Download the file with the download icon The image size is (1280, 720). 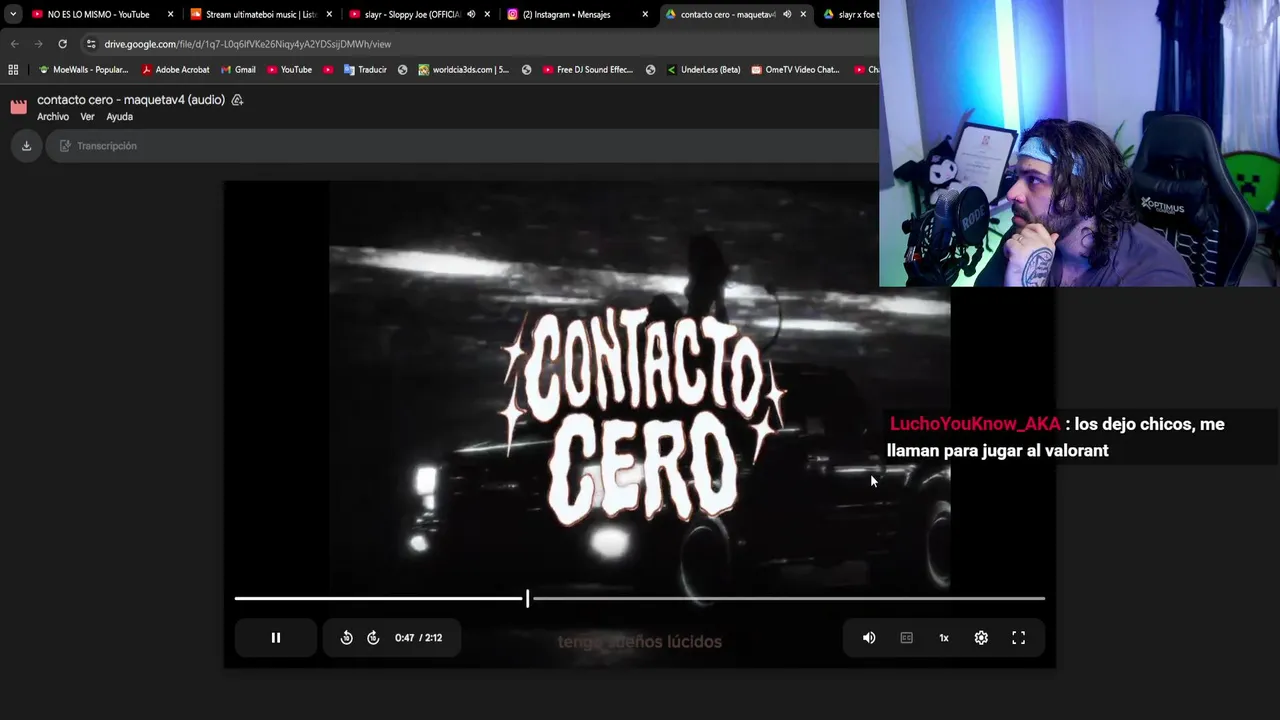point(27,146)
